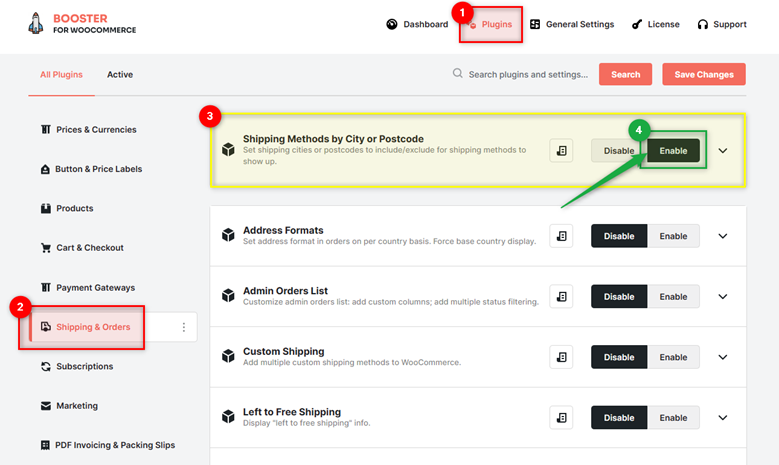Expand Left to Free Shipping chevron
The height and width of the screenshot is (465, 779).
pyautogui.click(x=723, y=418)
